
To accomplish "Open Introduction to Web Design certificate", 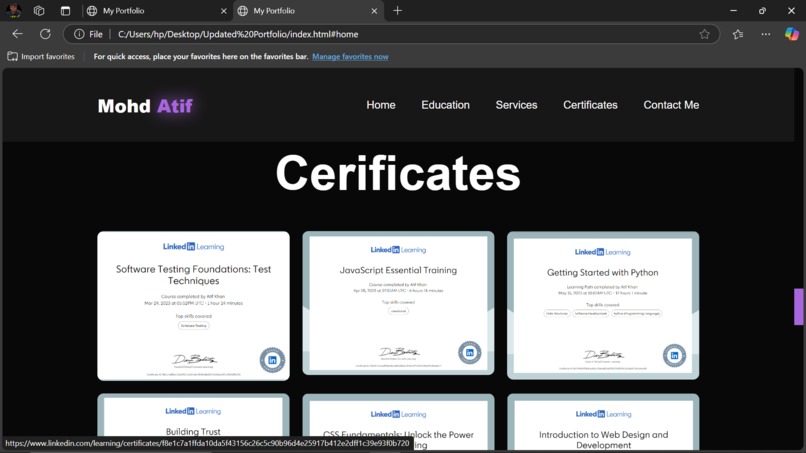I will point(603,422).
